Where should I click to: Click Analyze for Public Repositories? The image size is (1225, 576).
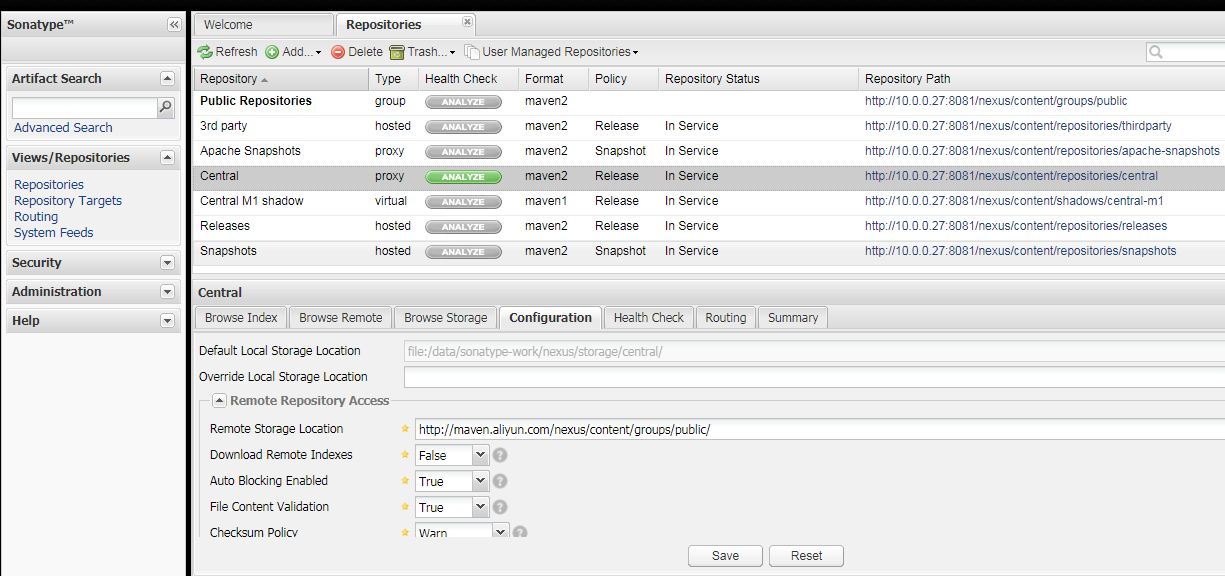pyautogui.click(x=463, y=101)
